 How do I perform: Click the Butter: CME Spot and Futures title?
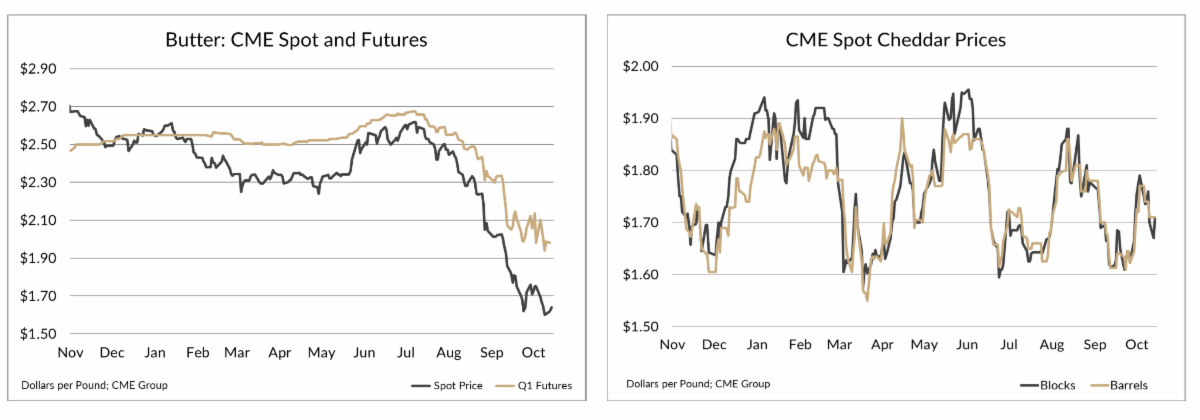(x=296, y=41)
